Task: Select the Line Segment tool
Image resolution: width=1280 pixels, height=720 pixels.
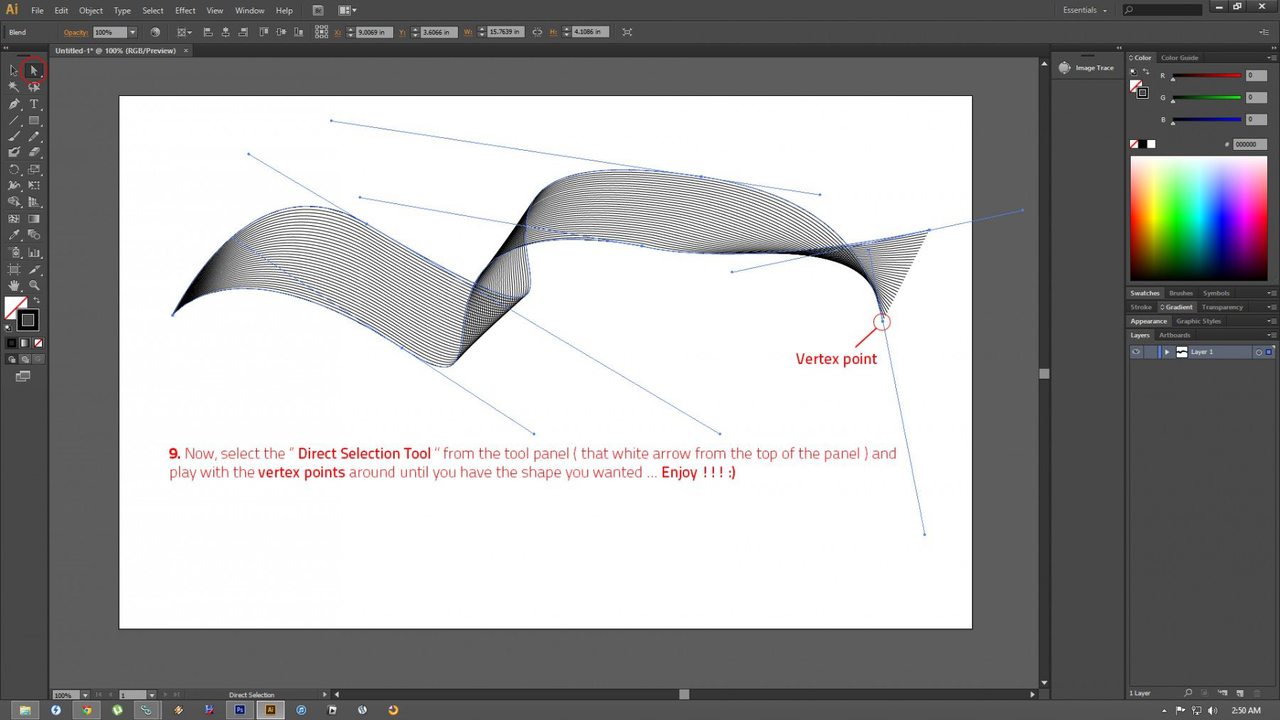Action: click(14, 120)
